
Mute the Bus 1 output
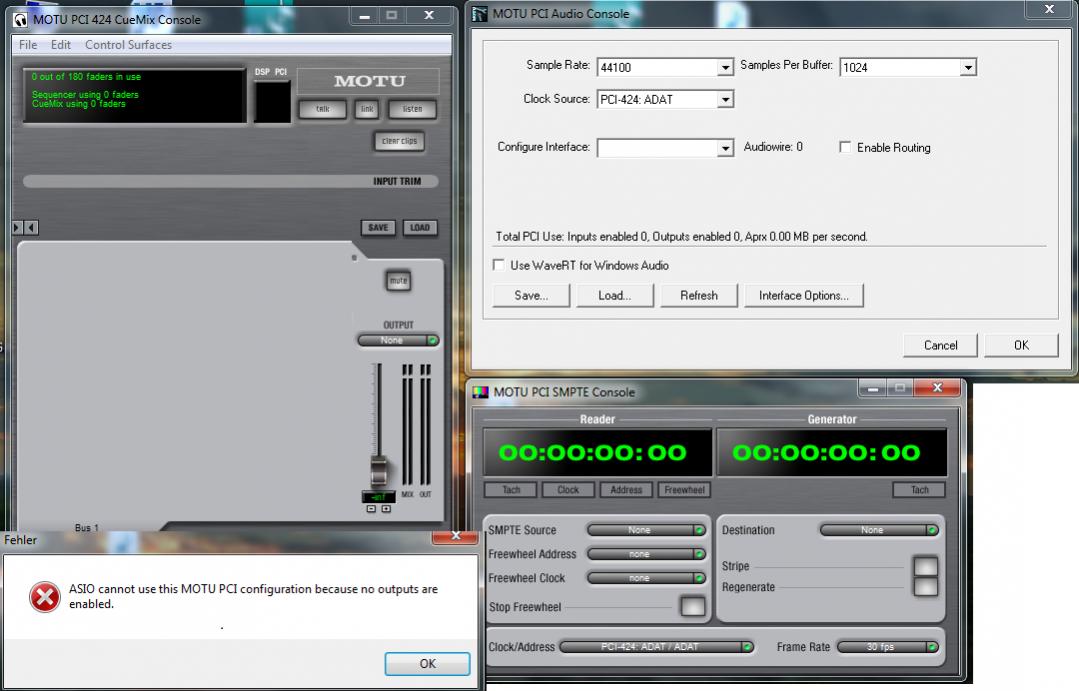[398, 281]
